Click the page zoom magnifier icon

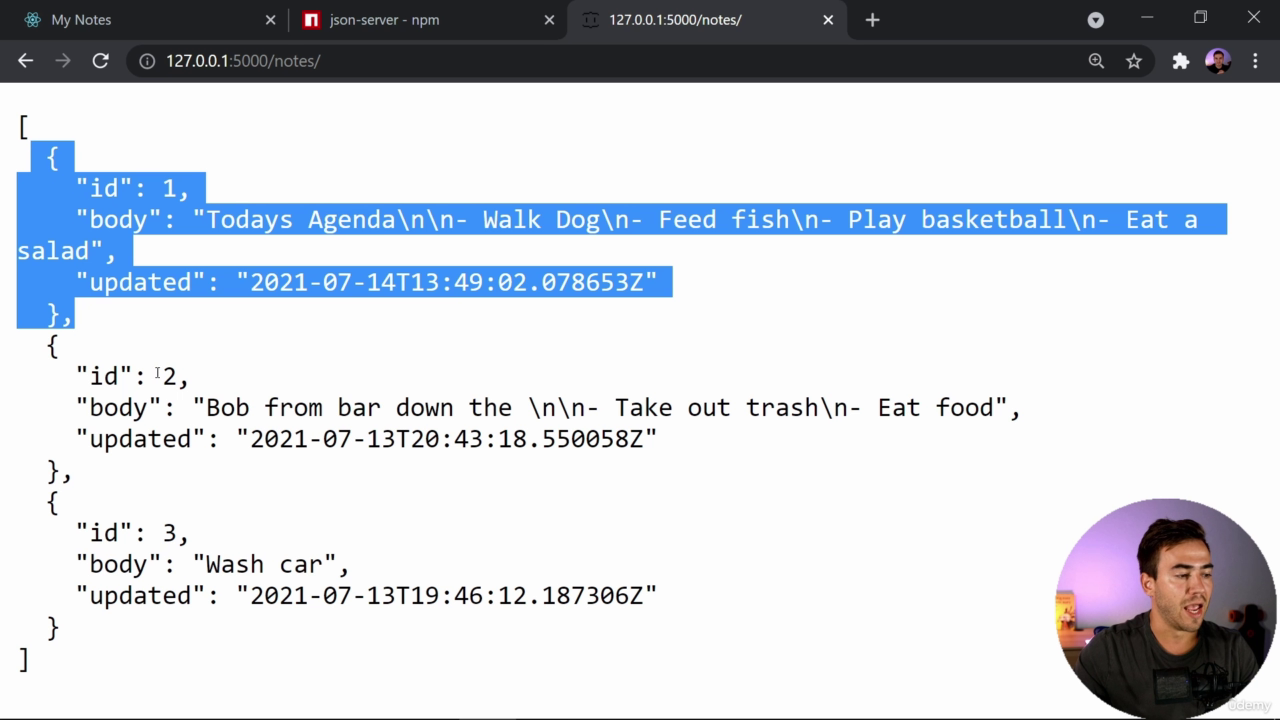click(1096, 61)
